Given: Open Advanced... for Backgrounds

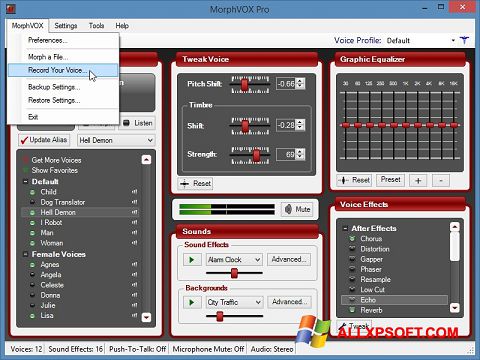Looking at the screenshot, I should tap(289, 302).
